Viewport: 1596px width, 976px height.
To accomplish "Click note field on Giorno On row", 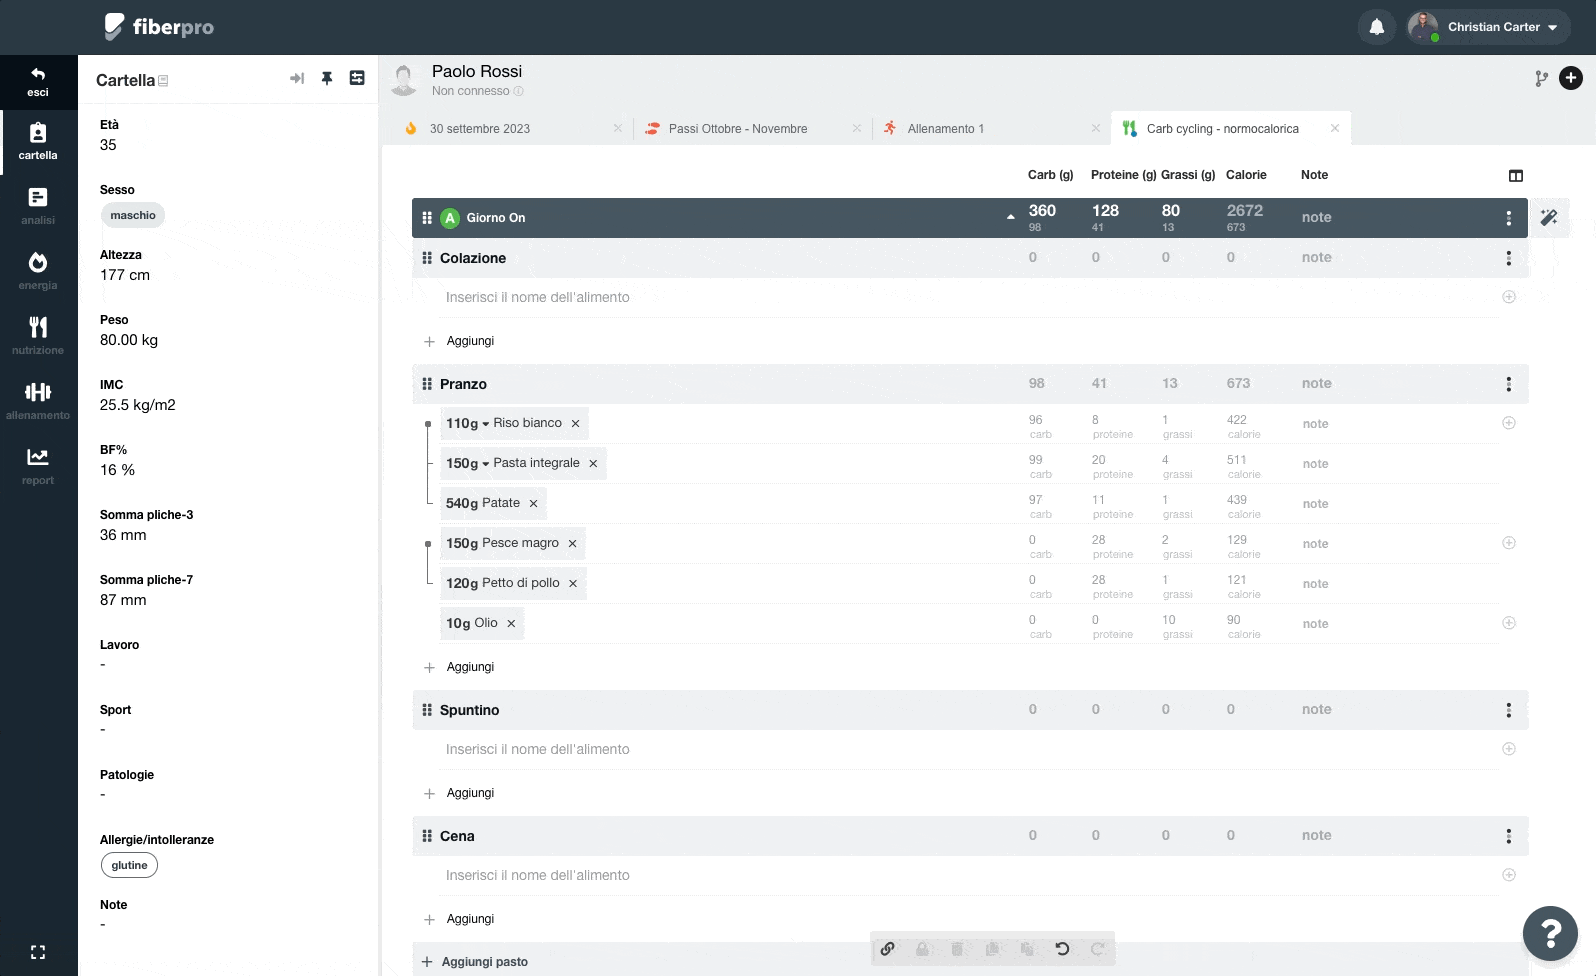I will click(x=1316, y=217).
